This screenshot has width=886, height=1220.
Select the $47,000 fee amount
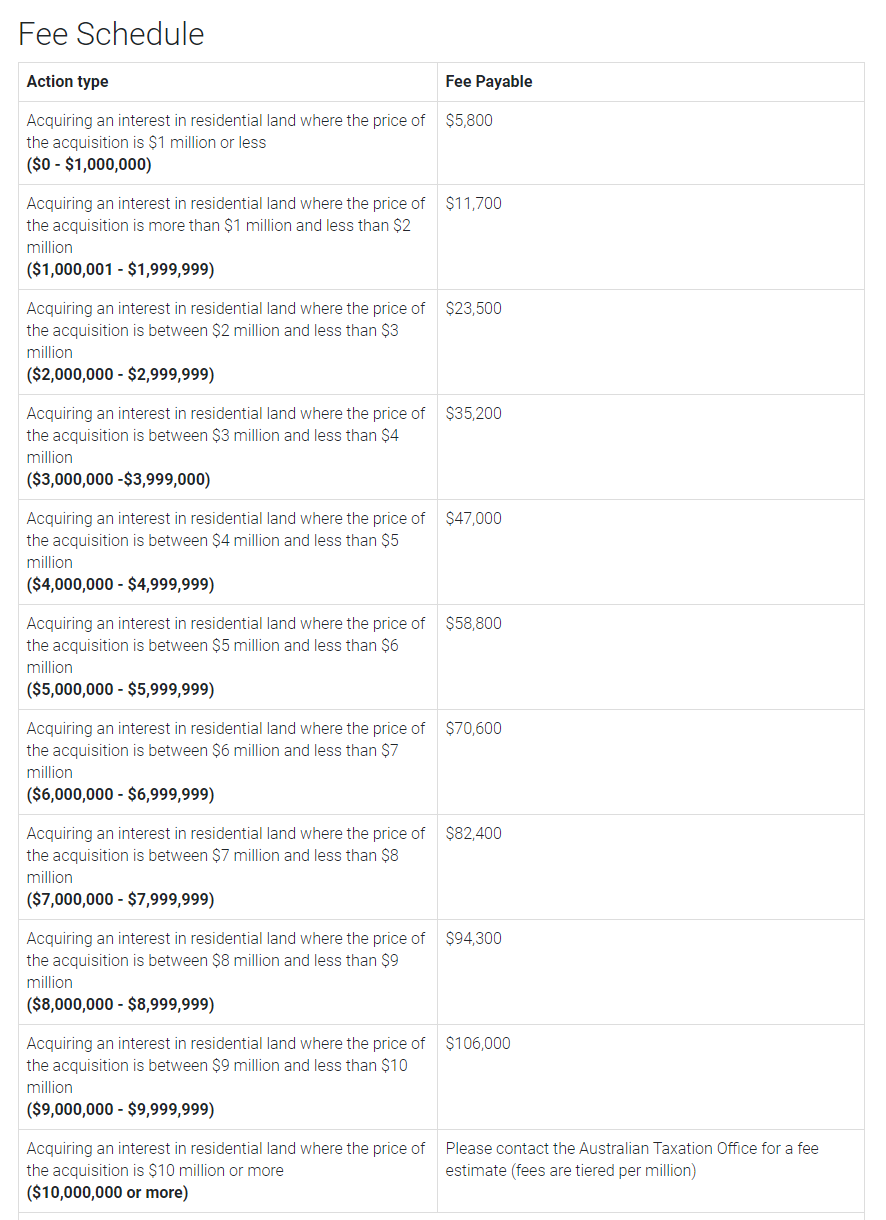coord(474,519)
